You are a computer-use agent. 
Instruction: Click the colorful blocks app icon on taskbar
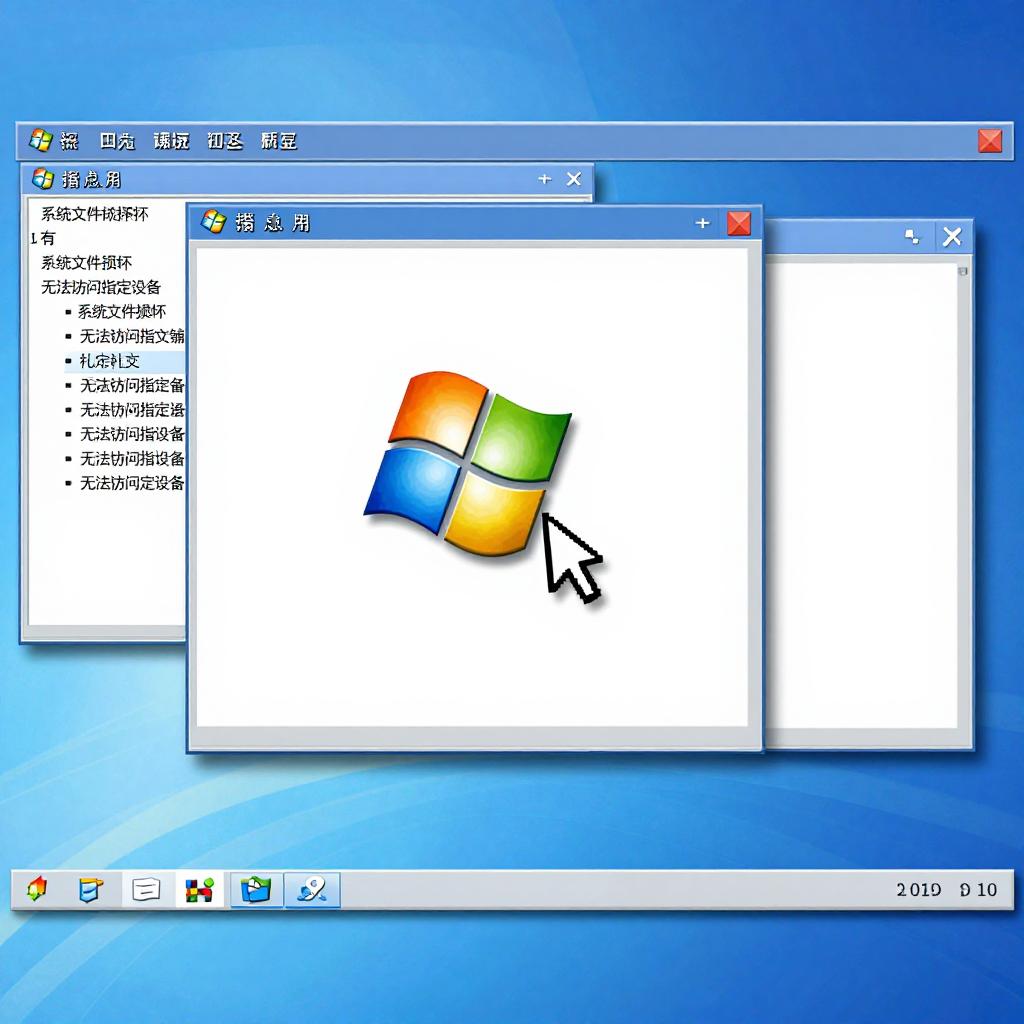click(x=198, y=890)
